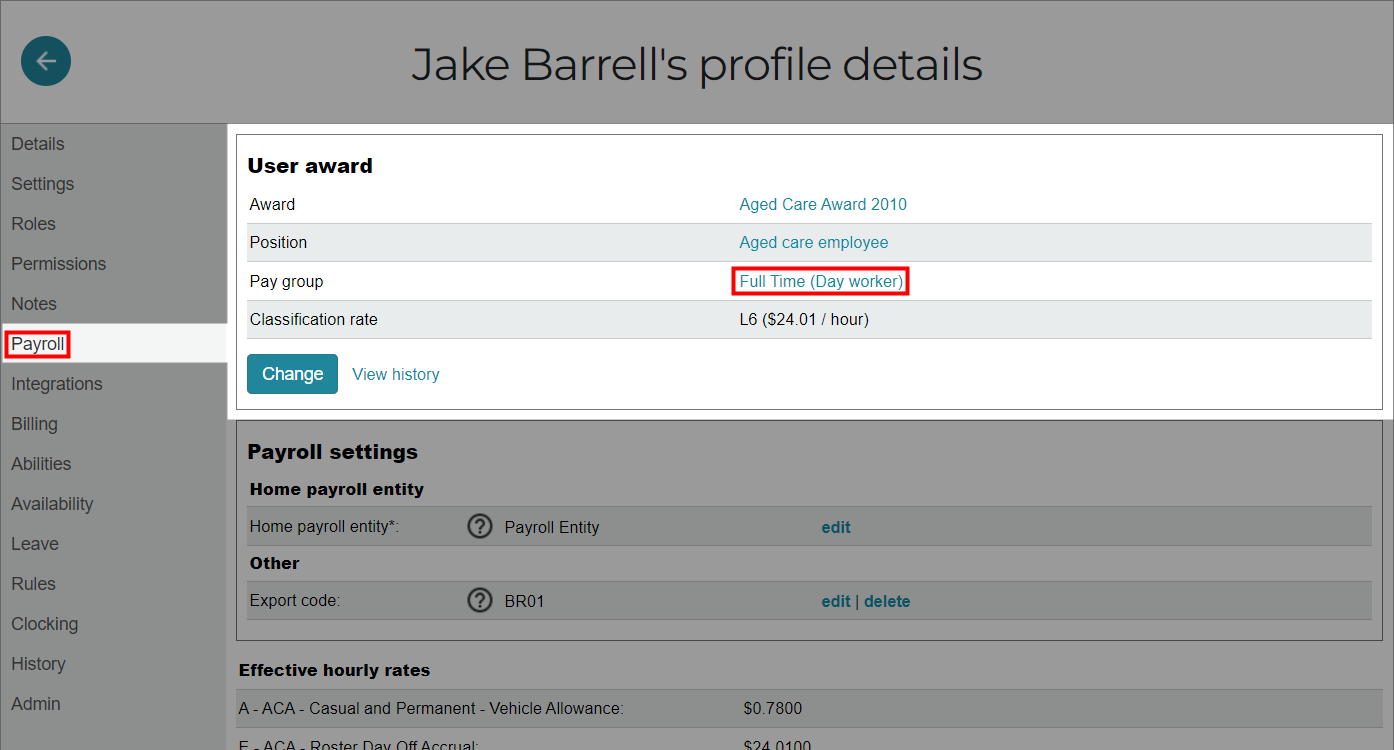
Task: Open the Permissions section
Action: [58, 263]
